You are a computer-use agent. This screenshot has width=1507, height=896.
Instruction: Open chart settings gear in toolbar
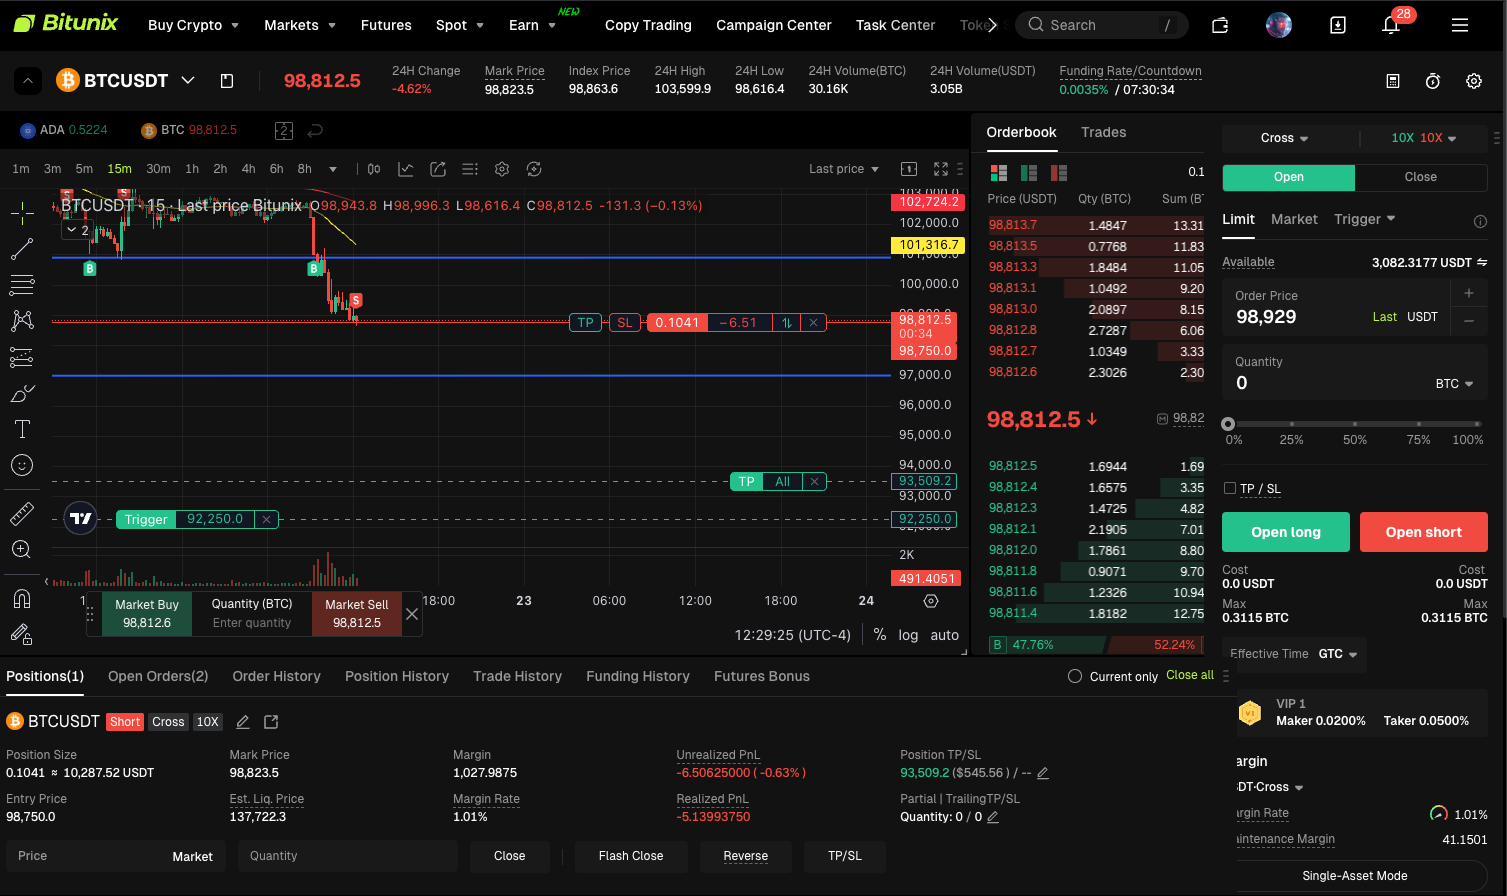(502, 169)
